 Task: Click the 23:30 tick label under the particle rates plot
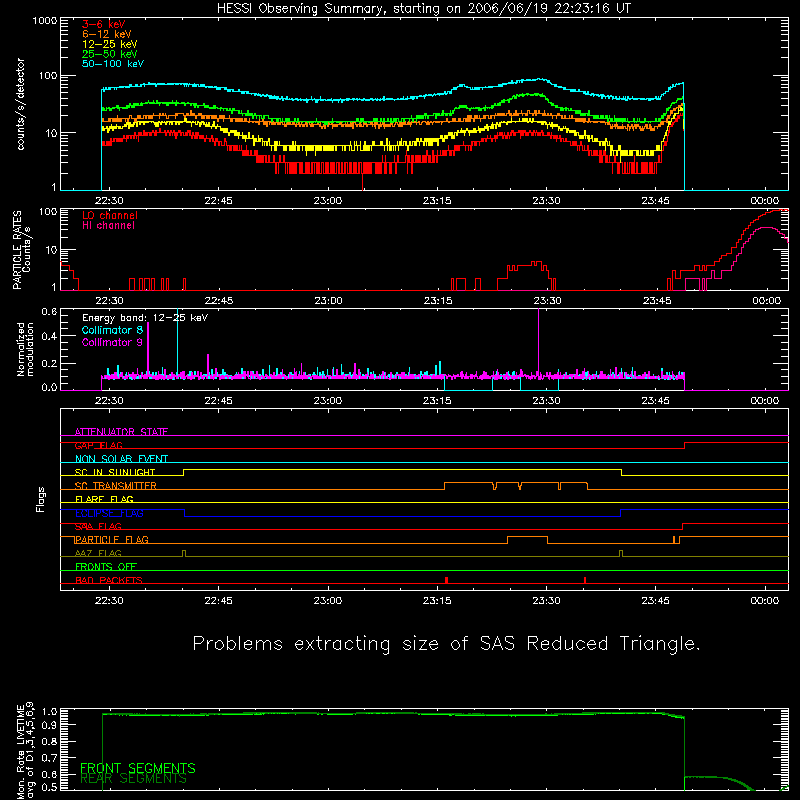click(547, 301)
